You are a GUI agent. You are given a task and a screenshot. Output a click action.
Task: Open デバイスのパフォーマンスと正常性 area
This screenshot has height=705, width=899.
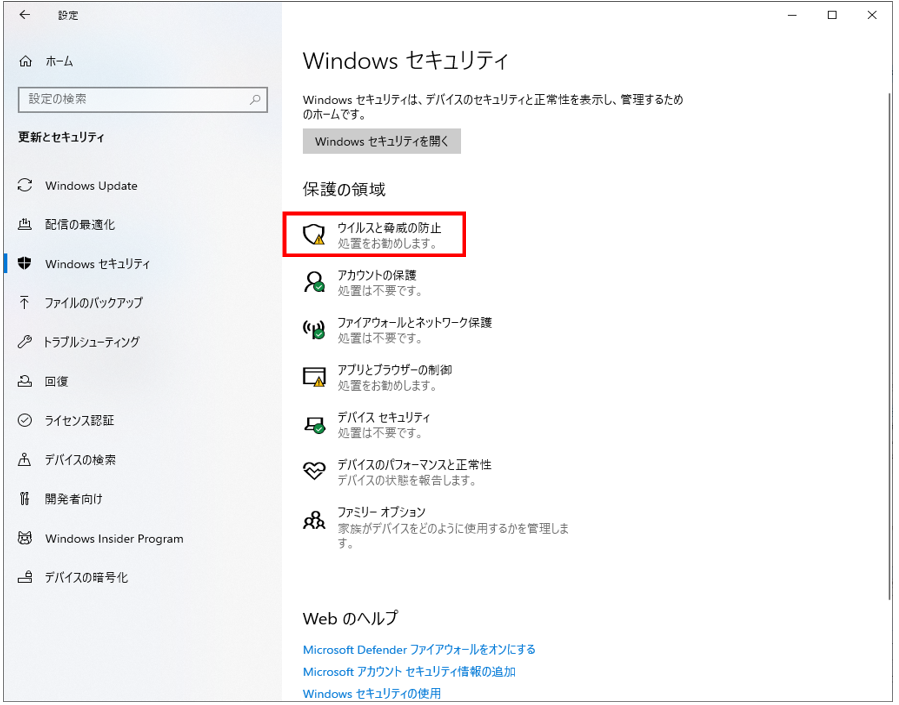[x=397, y=472]
